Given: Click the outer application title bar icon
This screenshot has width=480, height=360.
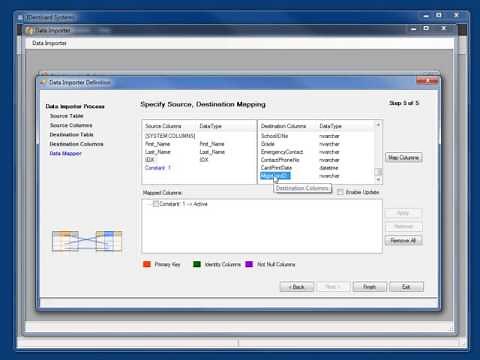Looking at the screenshot, I should (20, 17).
